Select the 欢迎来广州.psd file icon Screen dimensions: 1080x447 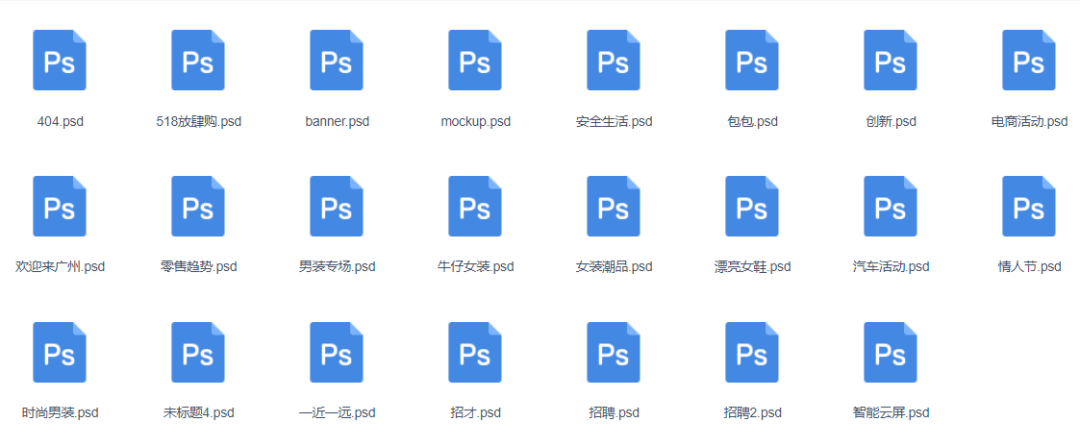tap(60, 206)
